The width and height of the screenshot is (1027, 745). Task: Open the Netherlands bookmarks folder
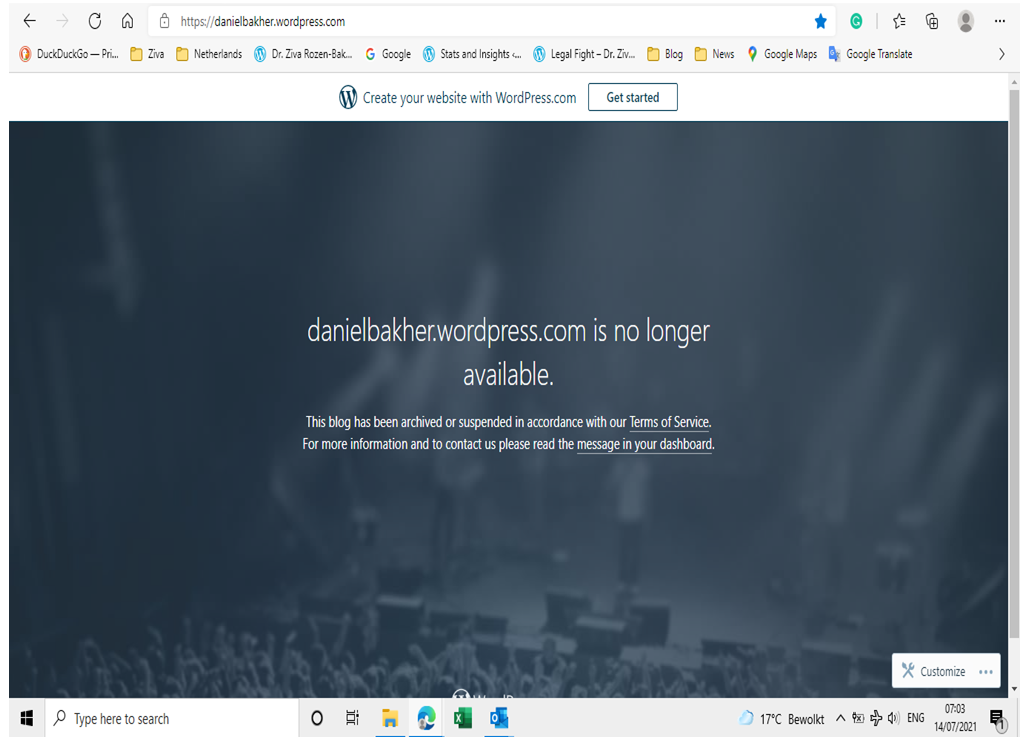coord(209,54)
